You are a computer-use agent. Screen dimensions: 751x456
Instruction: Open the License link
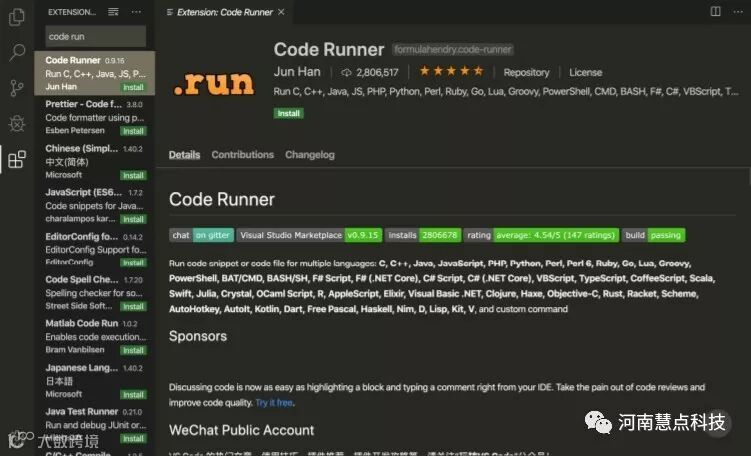(x=585, y=72)
